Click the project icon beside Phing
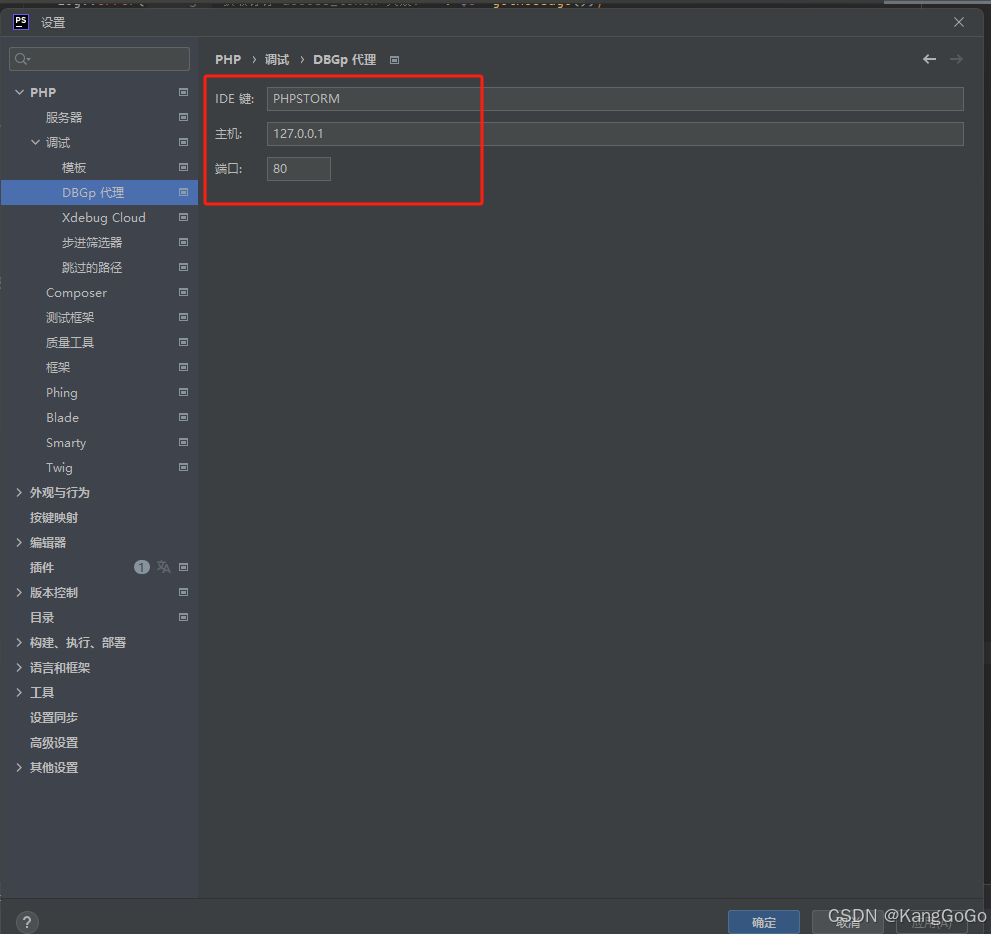This screenshot has width=991, height=934. click(x=183, y=392)
